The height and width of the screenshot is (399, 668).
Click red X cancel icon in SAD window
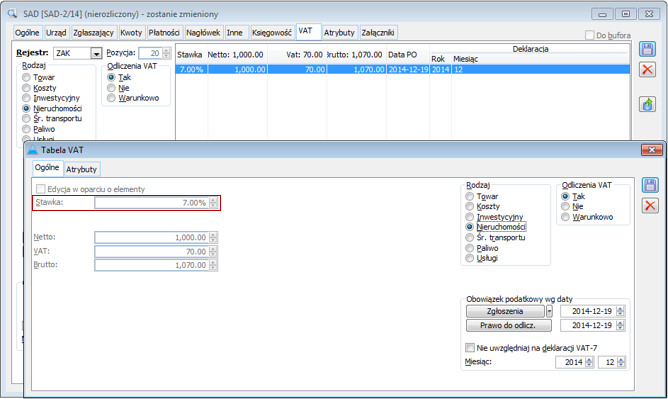point(647,69)
